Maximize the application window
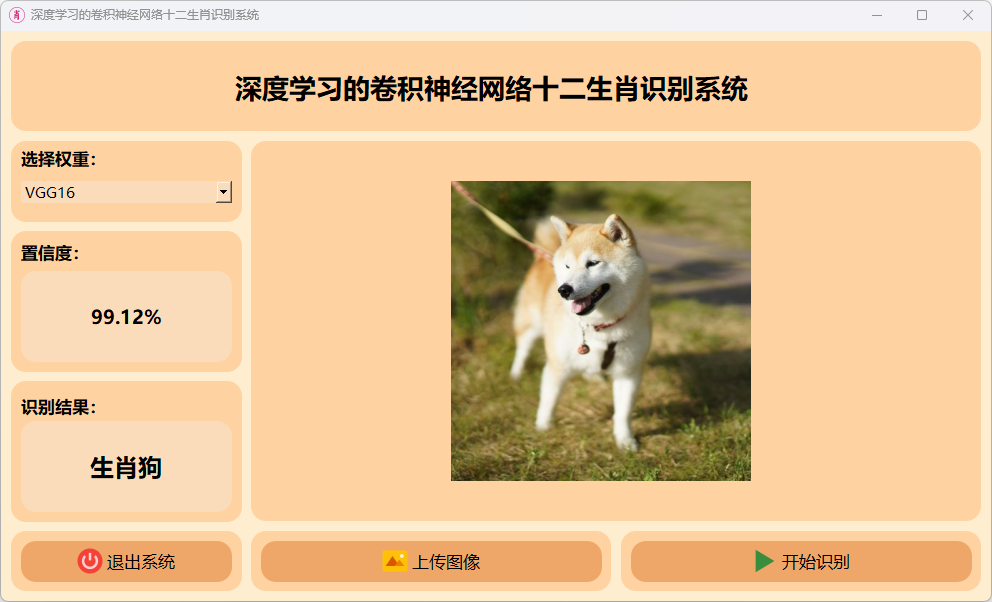 pos(922,15)
